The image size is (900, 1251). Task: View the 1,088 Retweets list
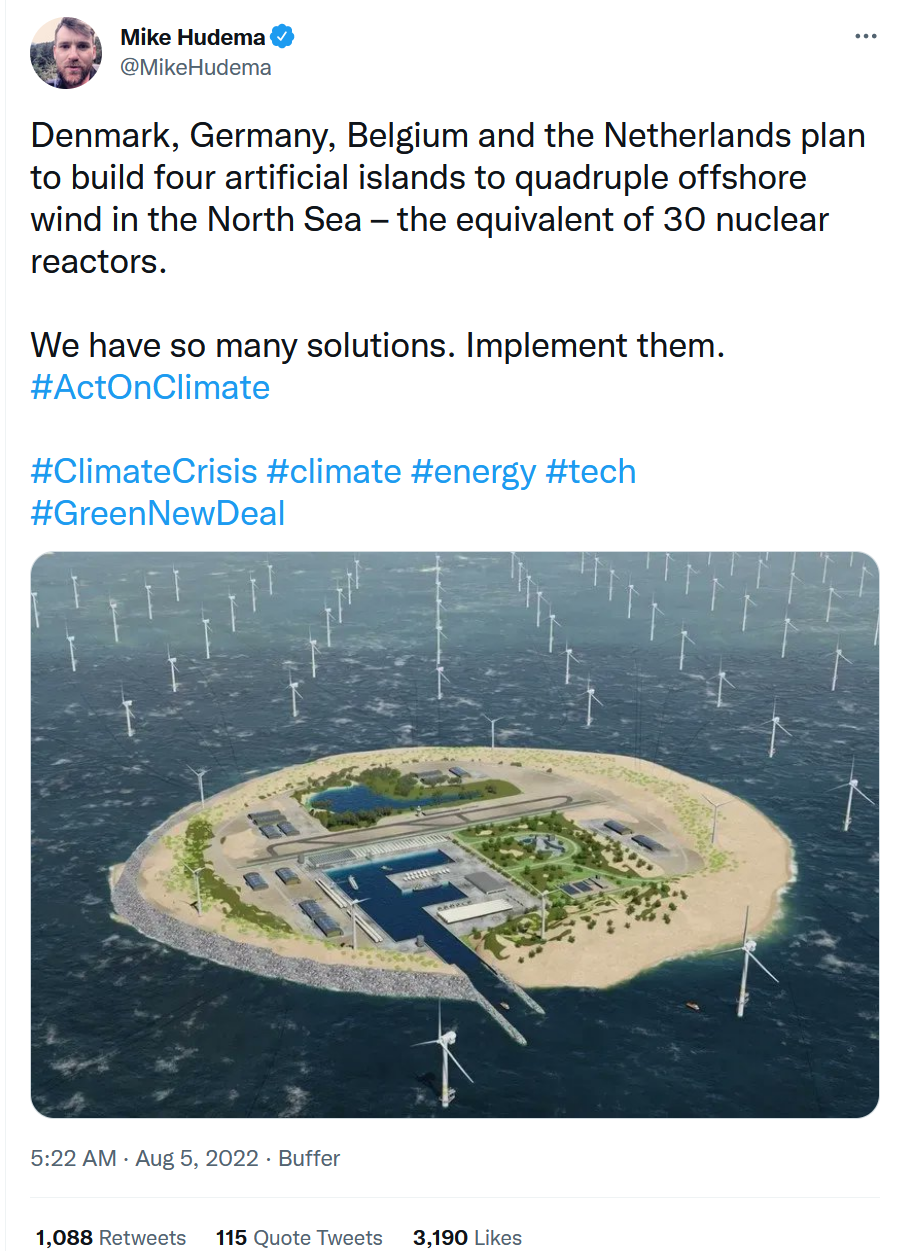pyautogui.click(x=110, y=1237)
